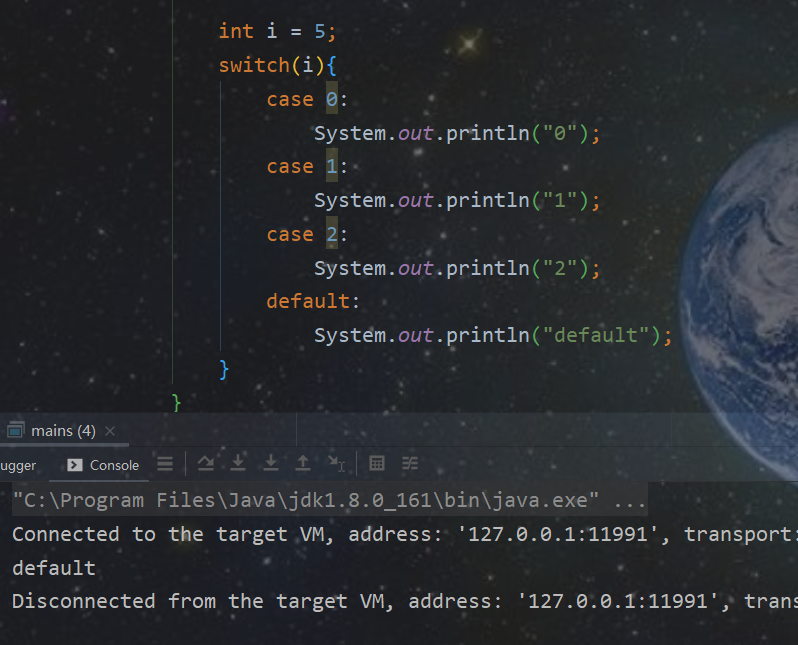Click the mains session window icon
The image size is (798, 645).
pos(15,431)
